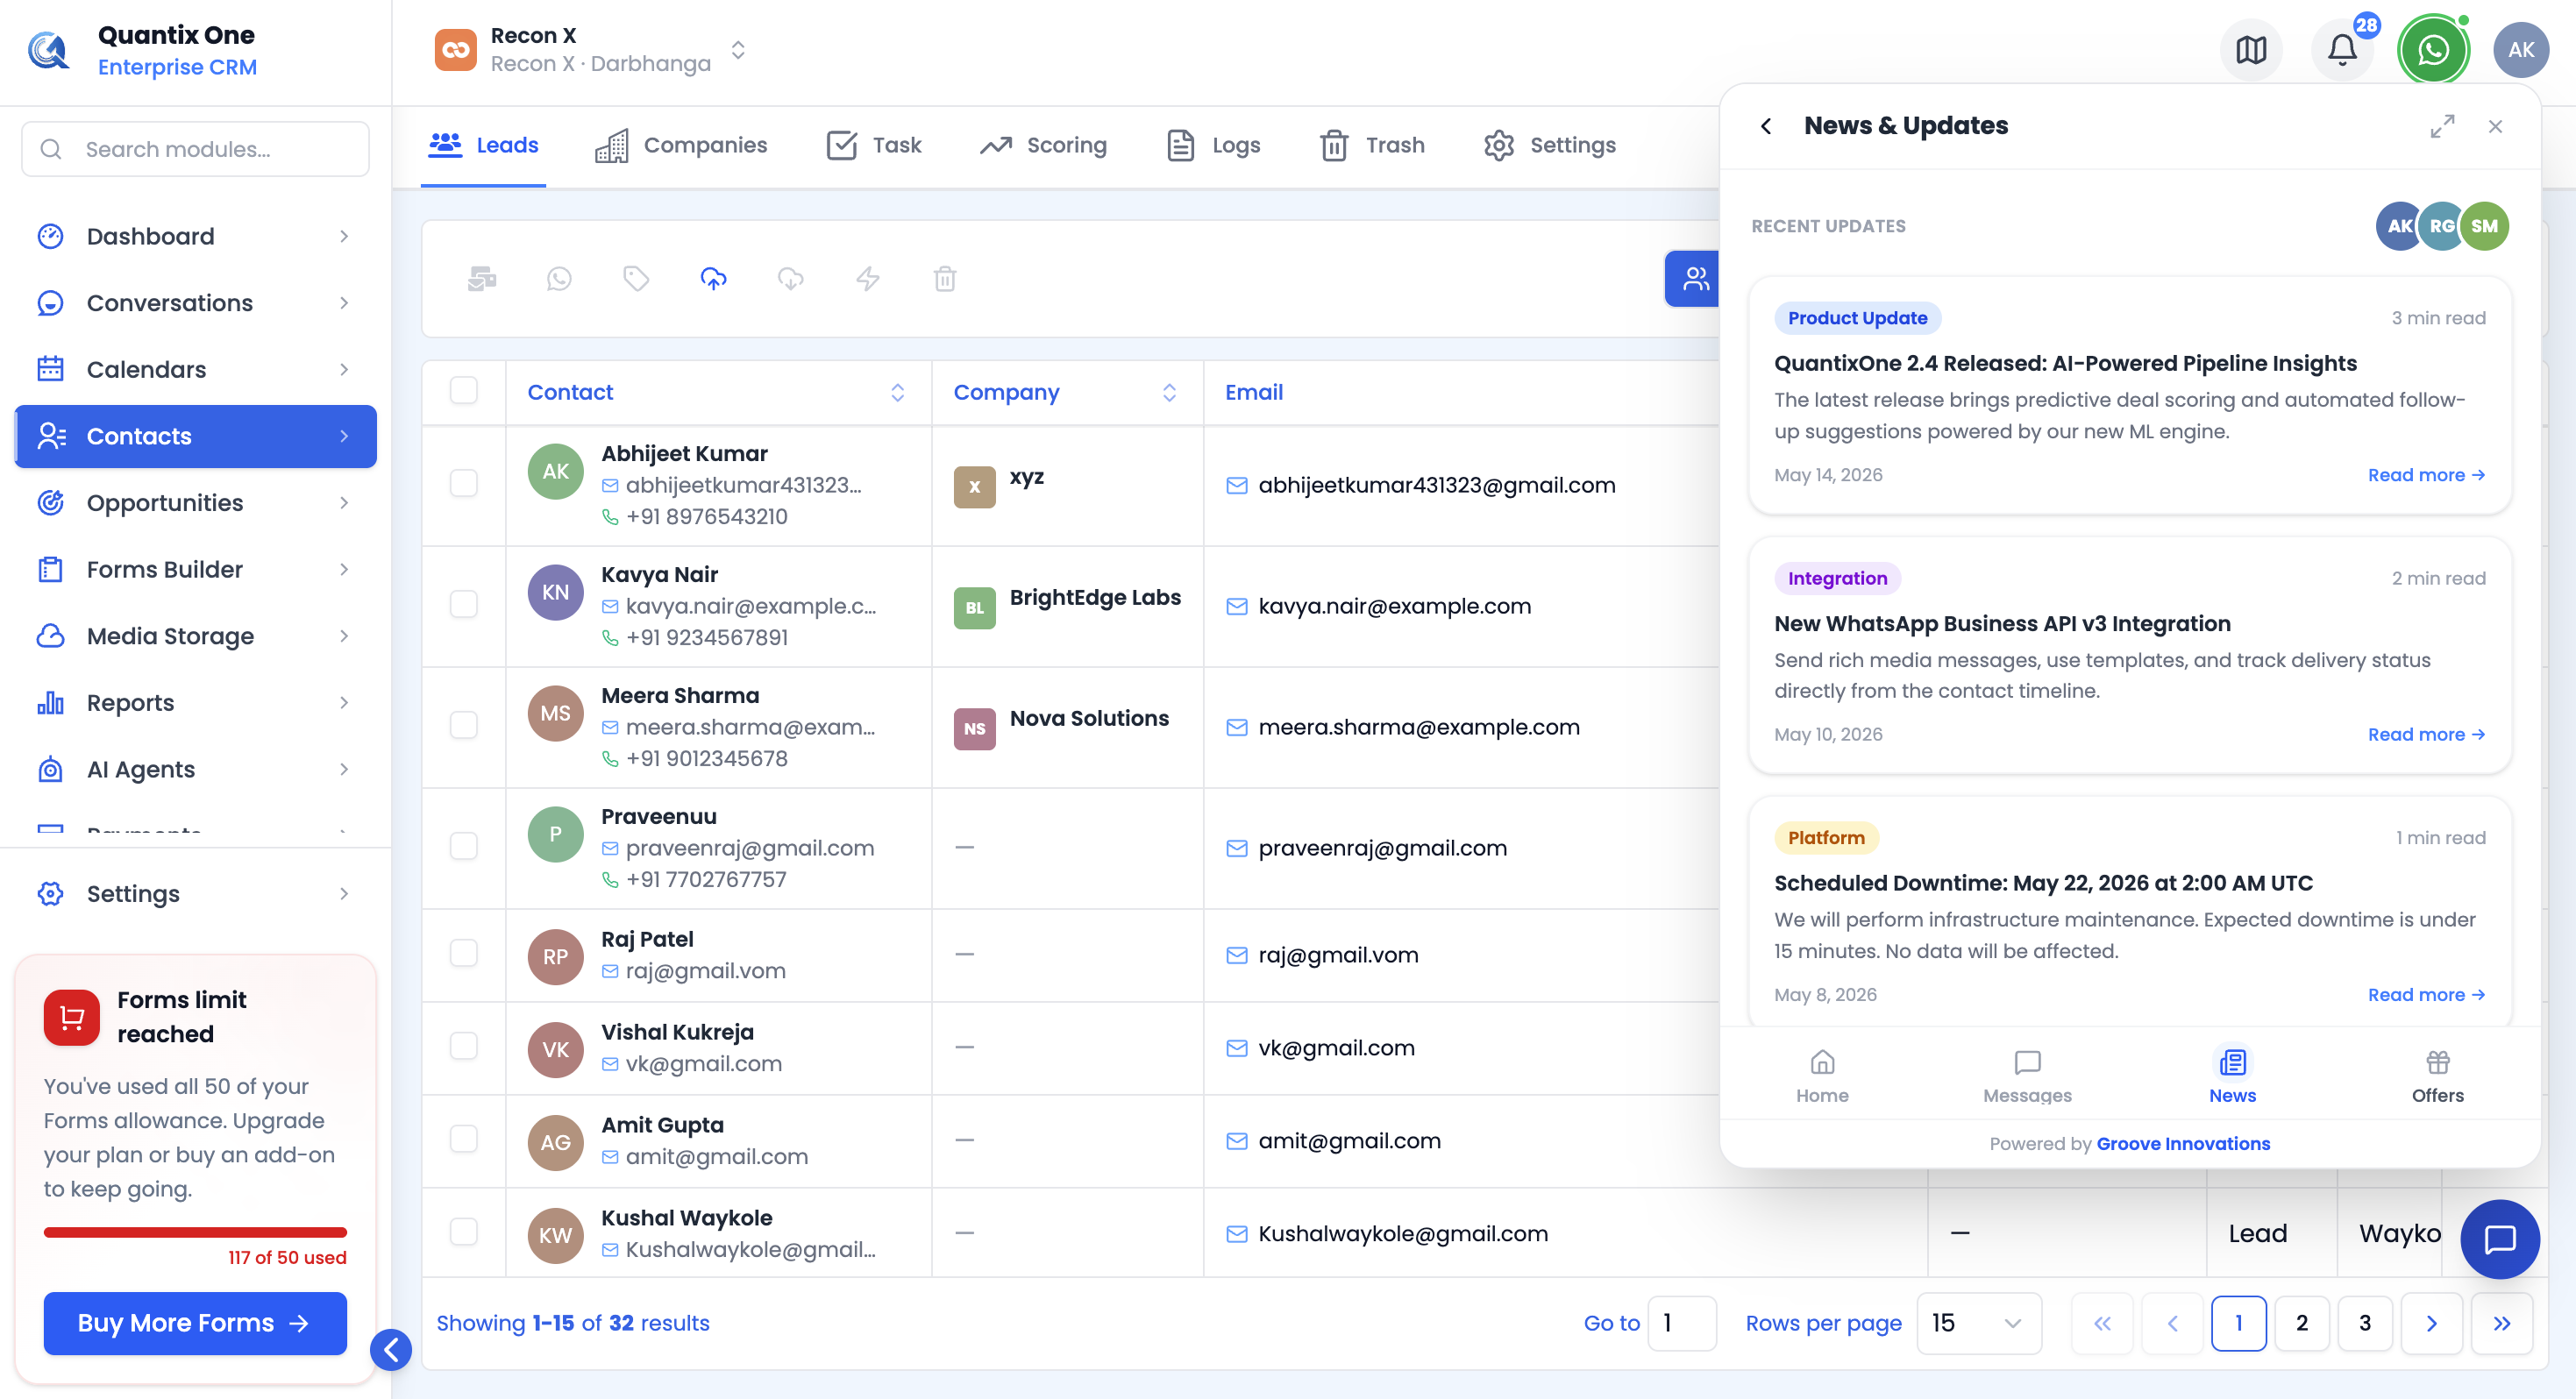Viewport: 2576px width, 1399px height.
Task: Click the WhatsApp icon in leads toolbar
Action: pyautogui.click(x=559, y=279)
